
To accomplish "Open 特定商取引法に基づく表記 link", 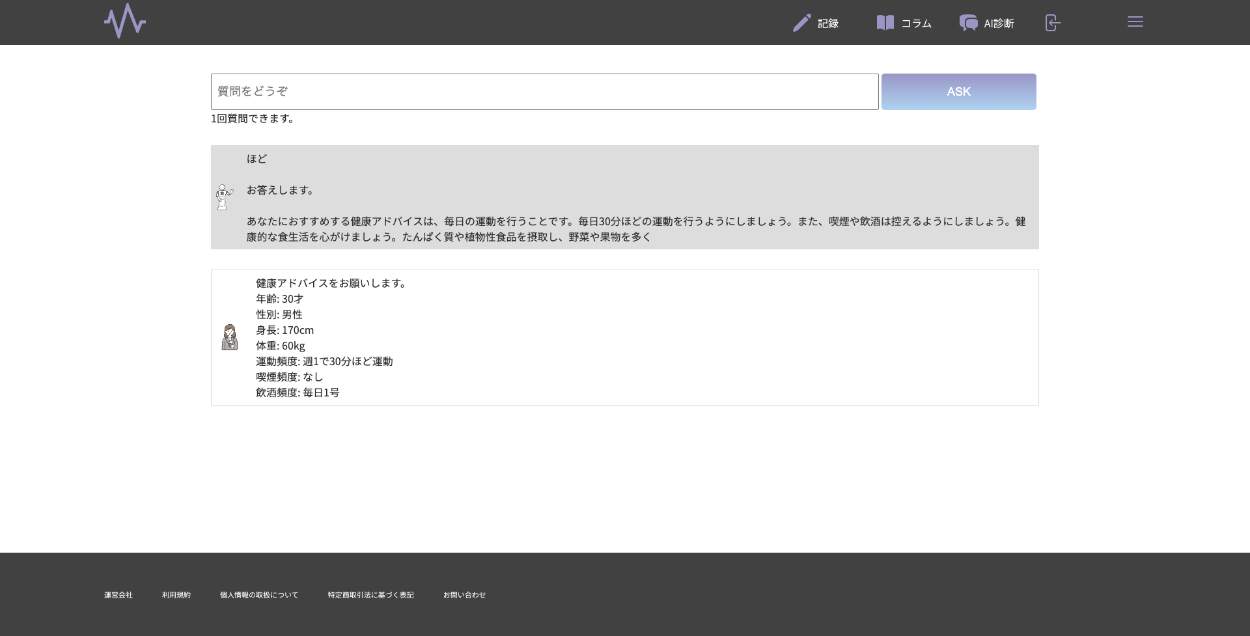I will point(370,595).
